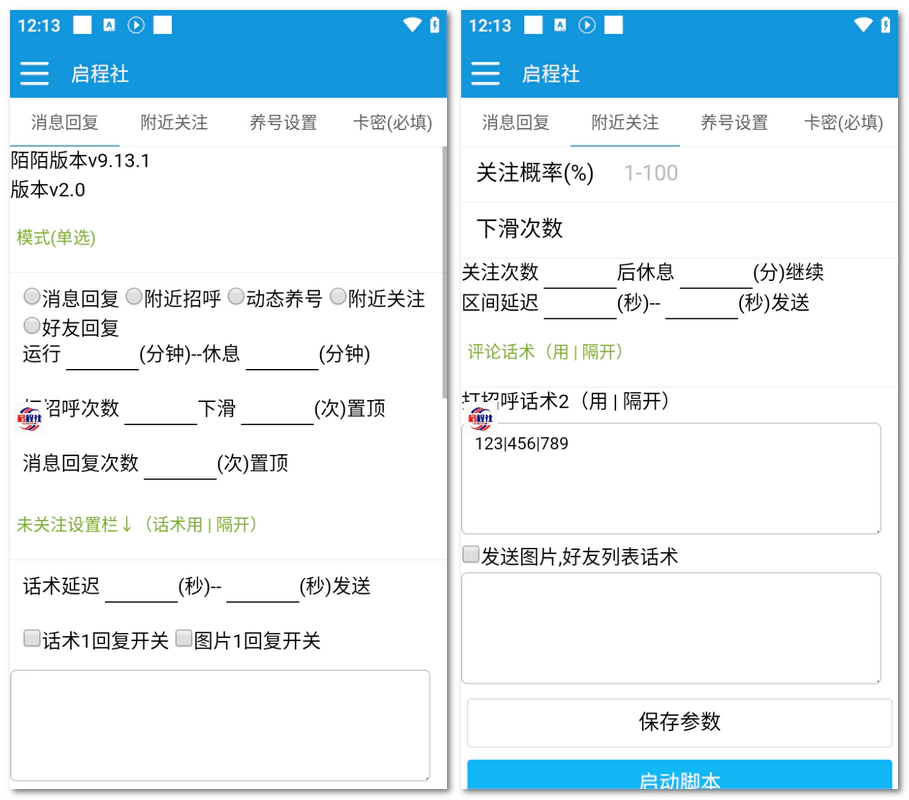Select the 消息回复 mode radio button

point(32,297)
